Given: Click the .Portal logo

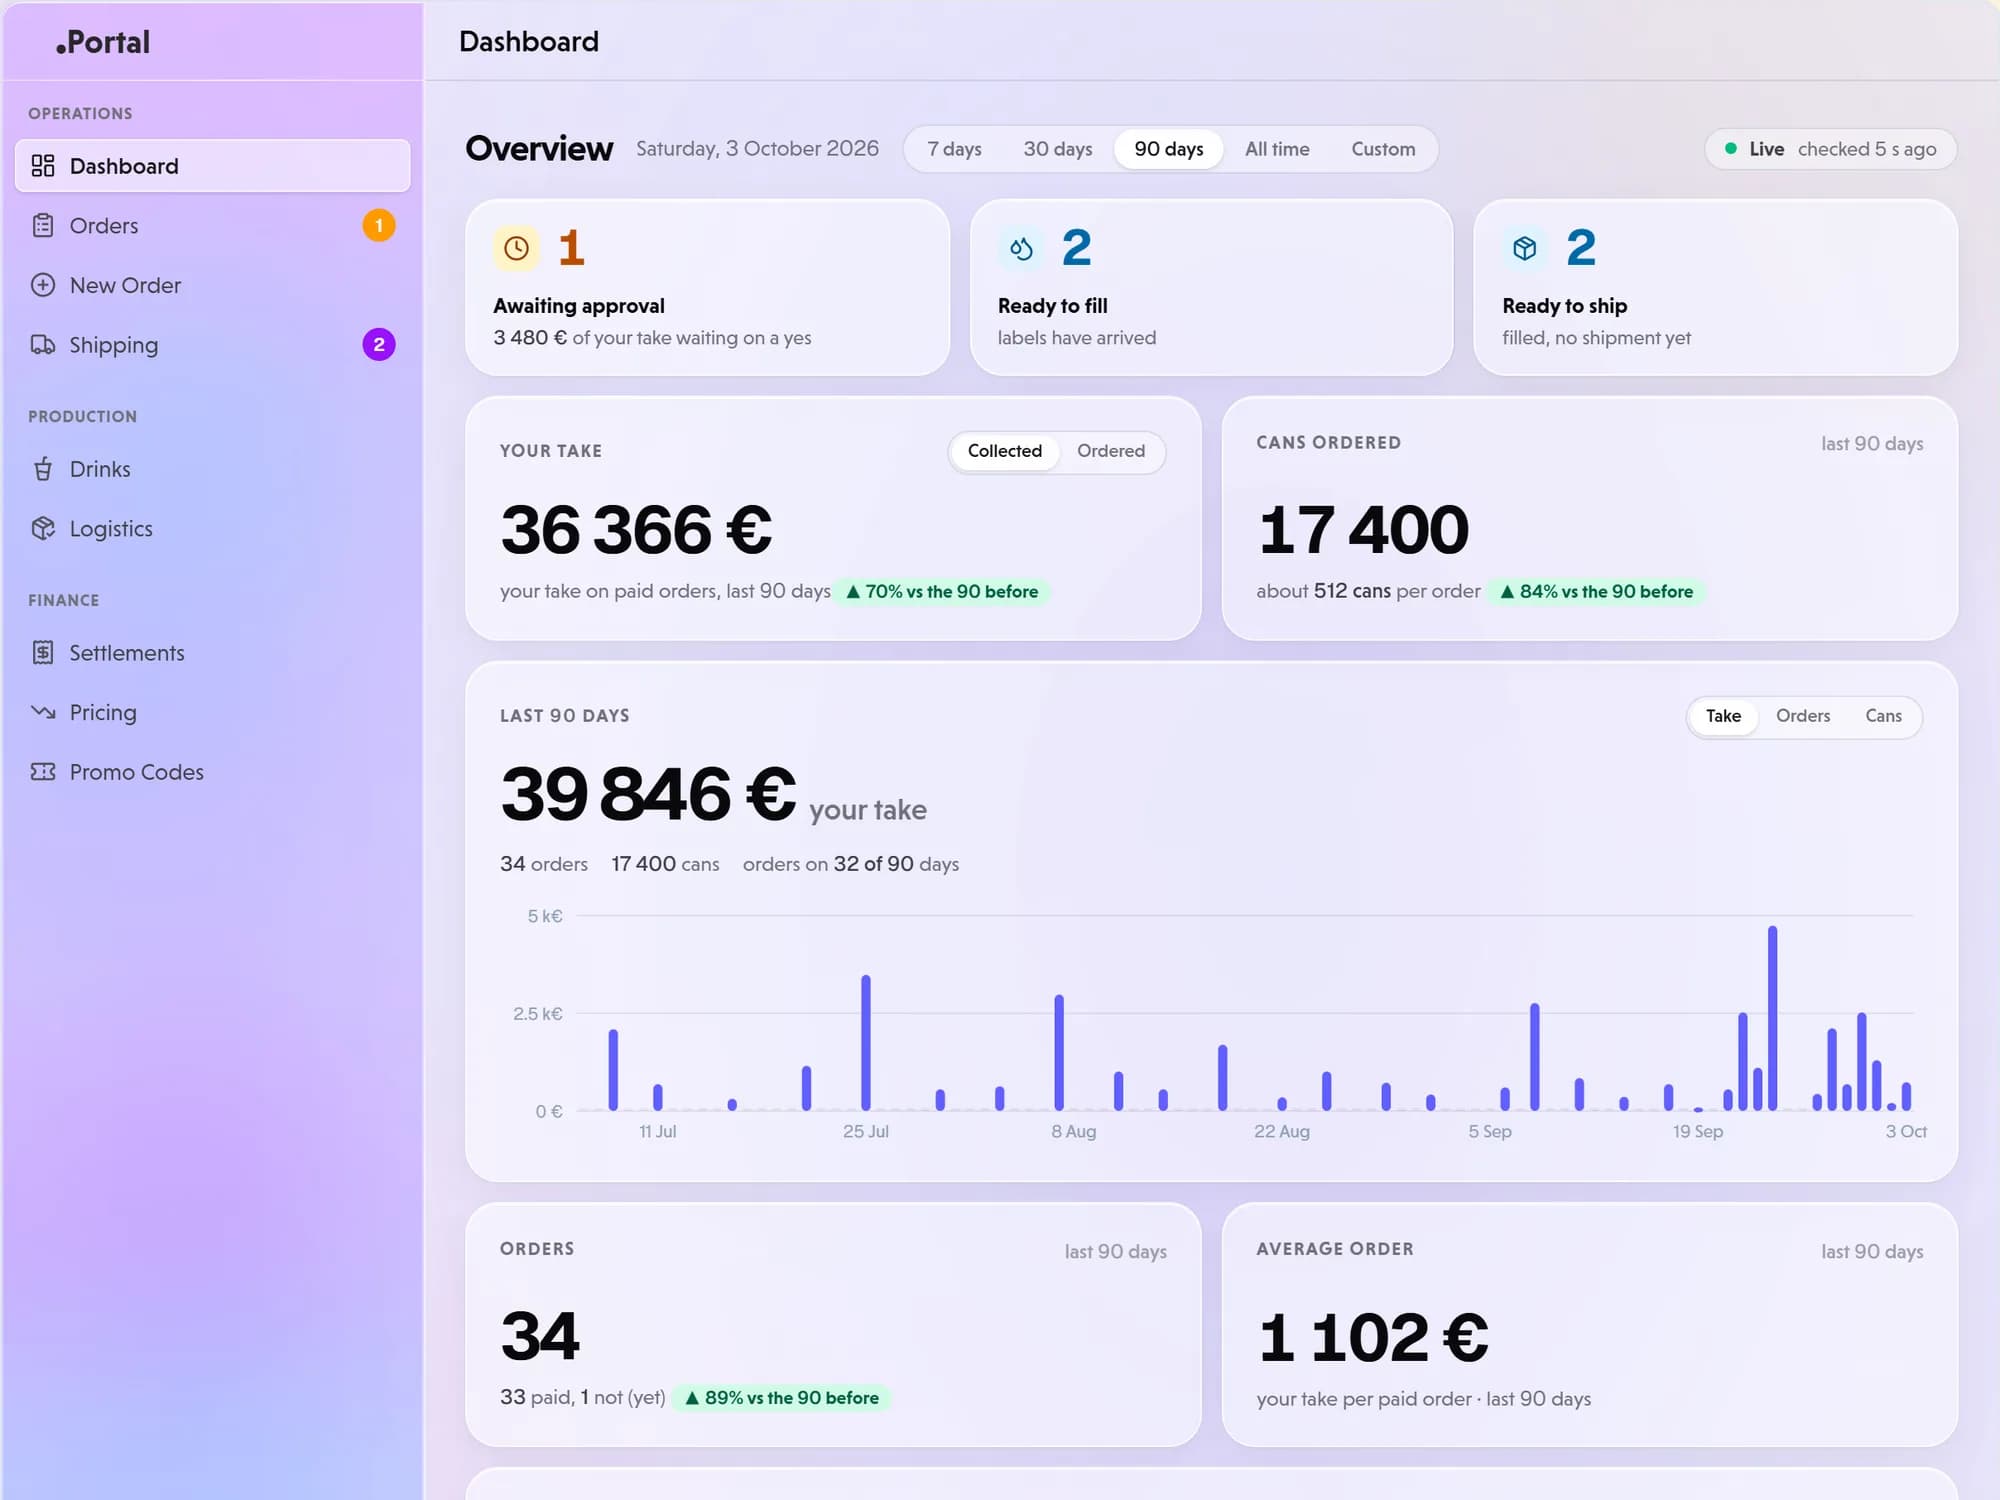Looking at the screenshot, I should pyautogui.click(x=103, y=42).
